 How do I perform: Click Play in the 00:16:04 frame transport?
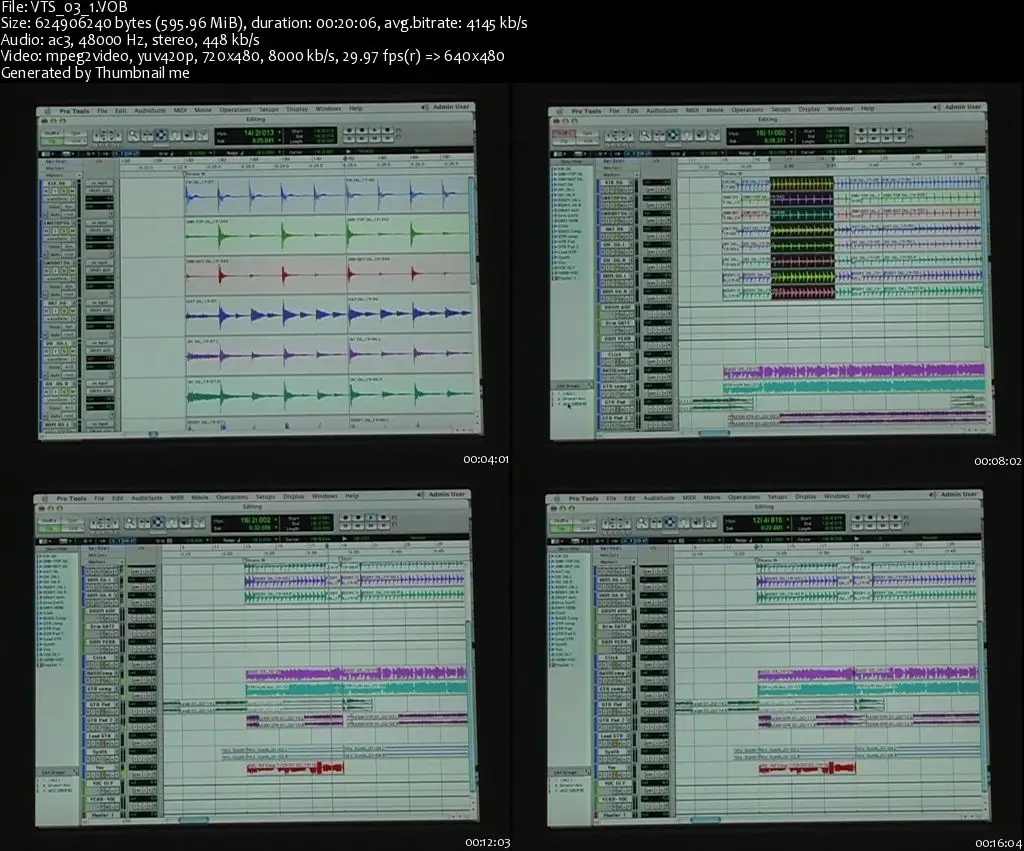point(883,517)
